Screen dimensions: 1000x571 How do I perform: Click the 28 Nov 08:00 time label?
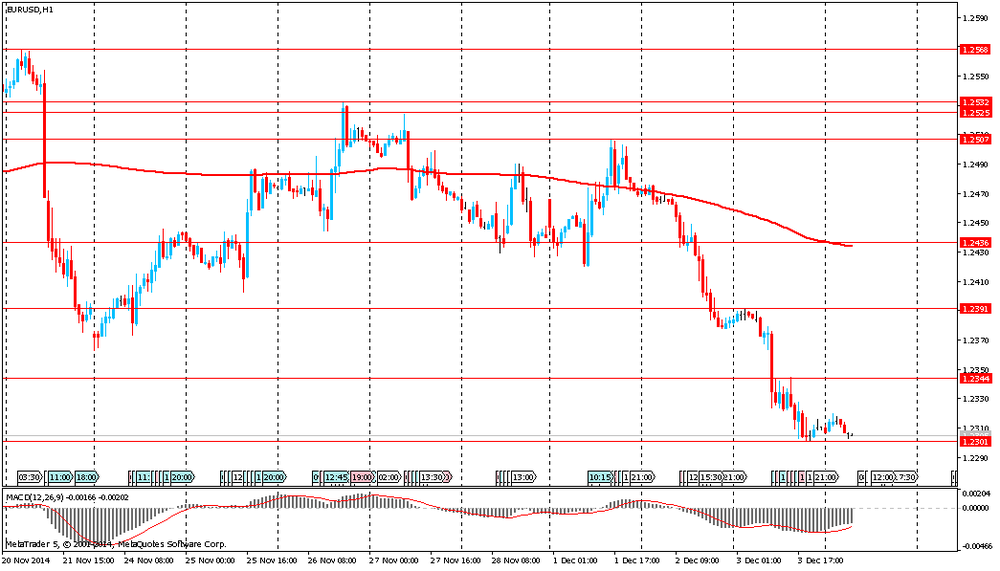click(x=517, y=561)
